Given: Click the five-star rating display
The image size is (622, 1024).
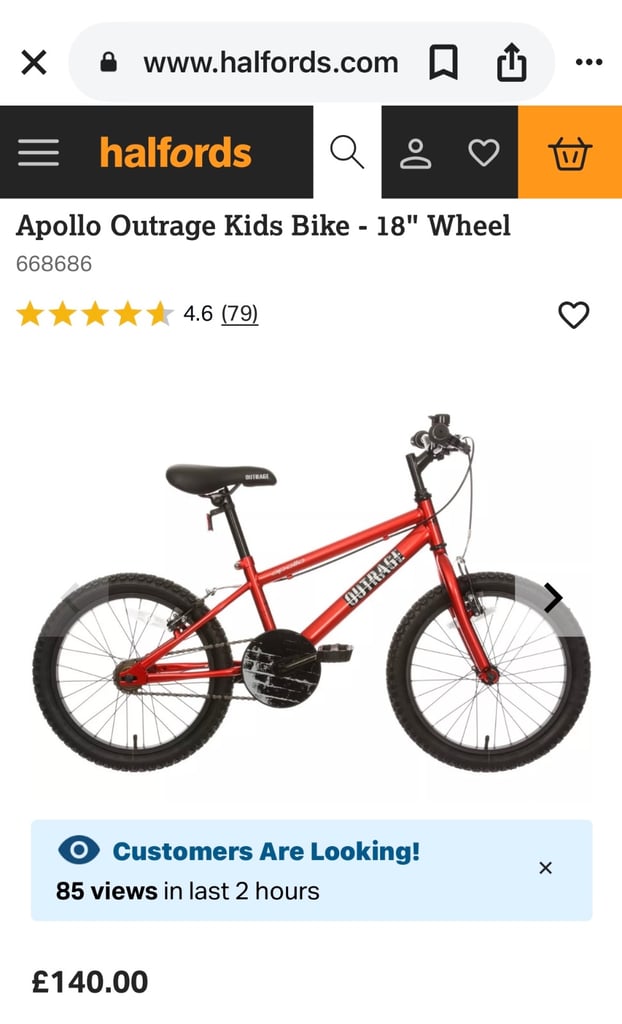Looking at the screenshot, I should point(95,314).
